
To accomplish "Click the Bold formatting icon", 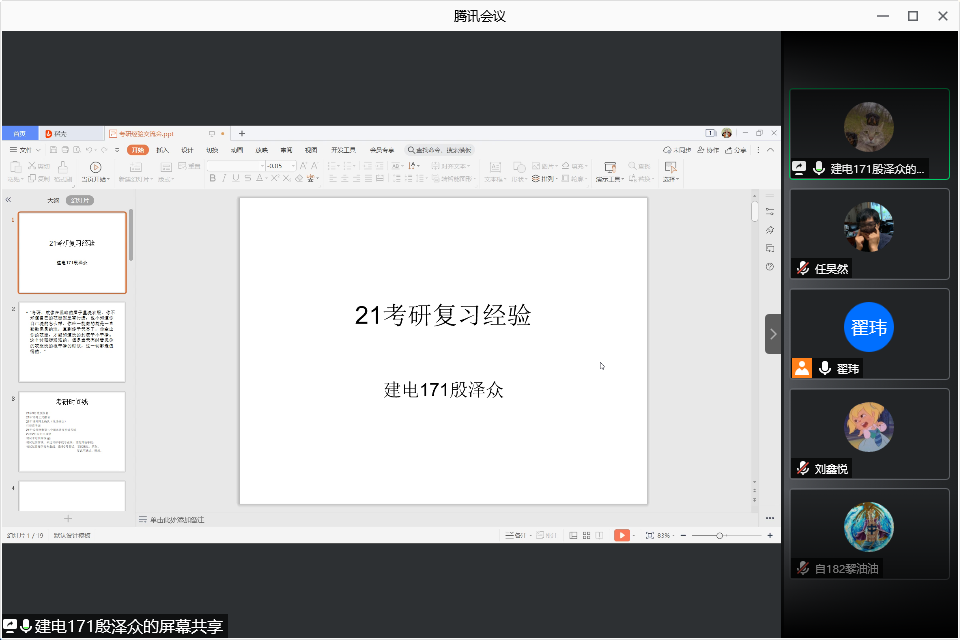I will pyautogui.click(x=212, y=178).
